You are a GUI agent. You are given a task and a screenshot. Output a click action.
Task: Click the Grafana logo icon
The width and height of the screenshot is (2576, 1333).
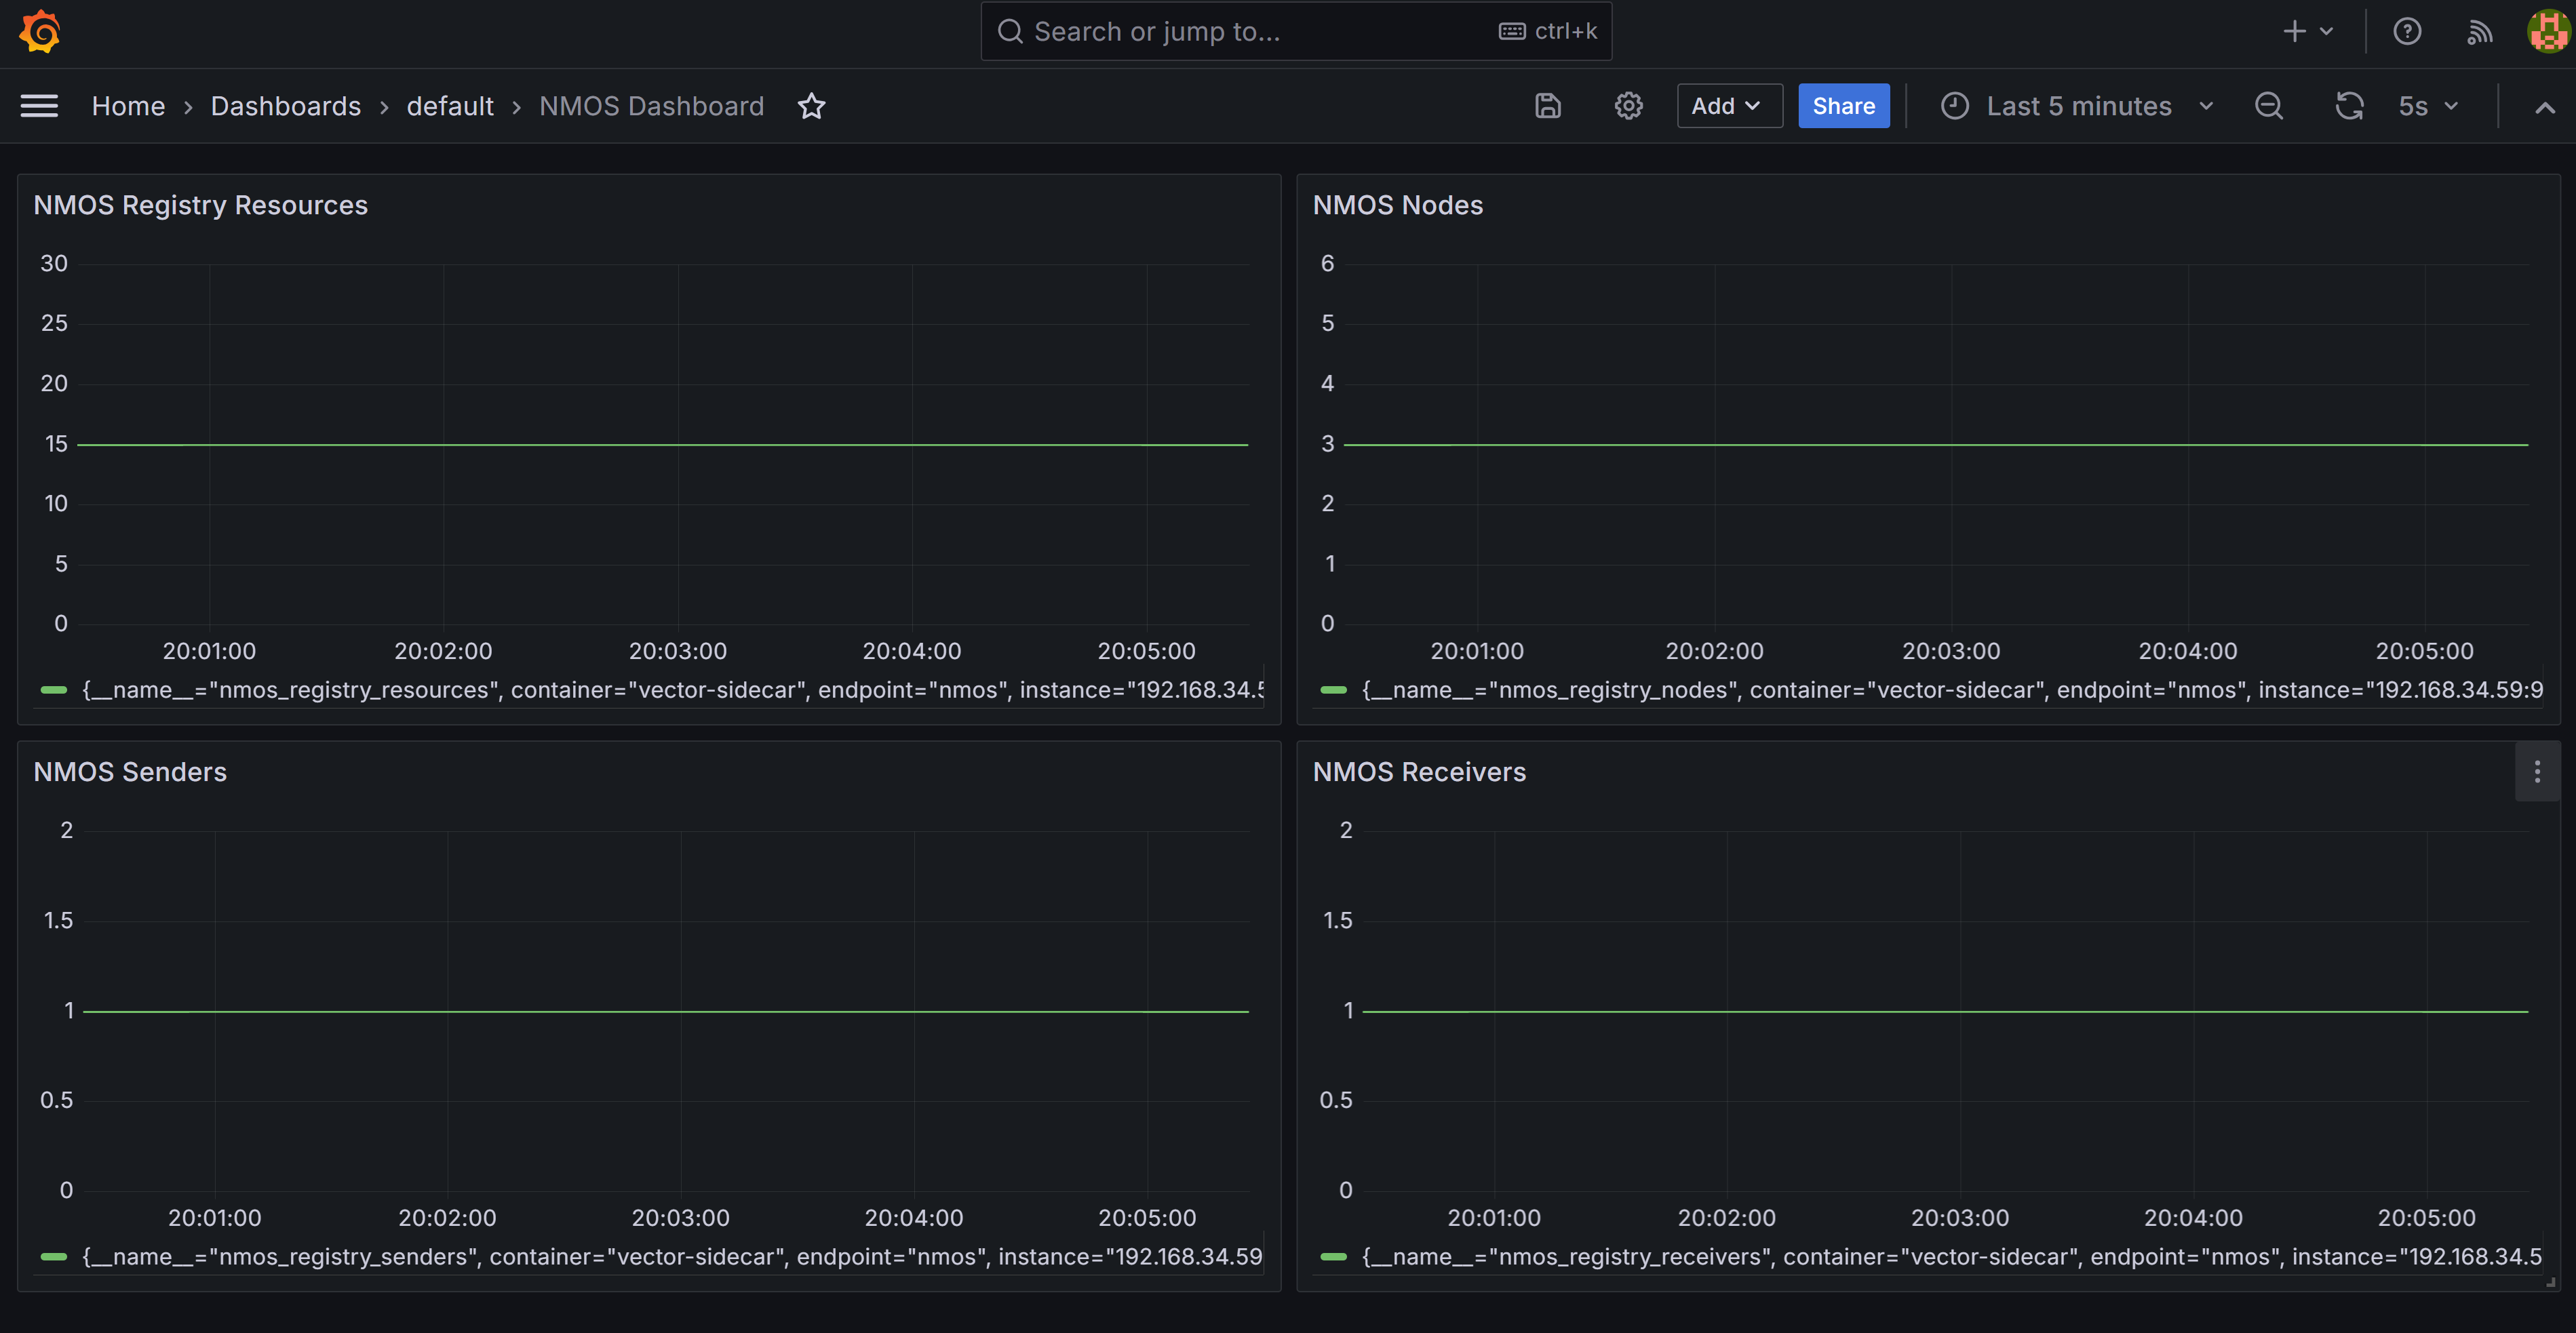point(40,31)
